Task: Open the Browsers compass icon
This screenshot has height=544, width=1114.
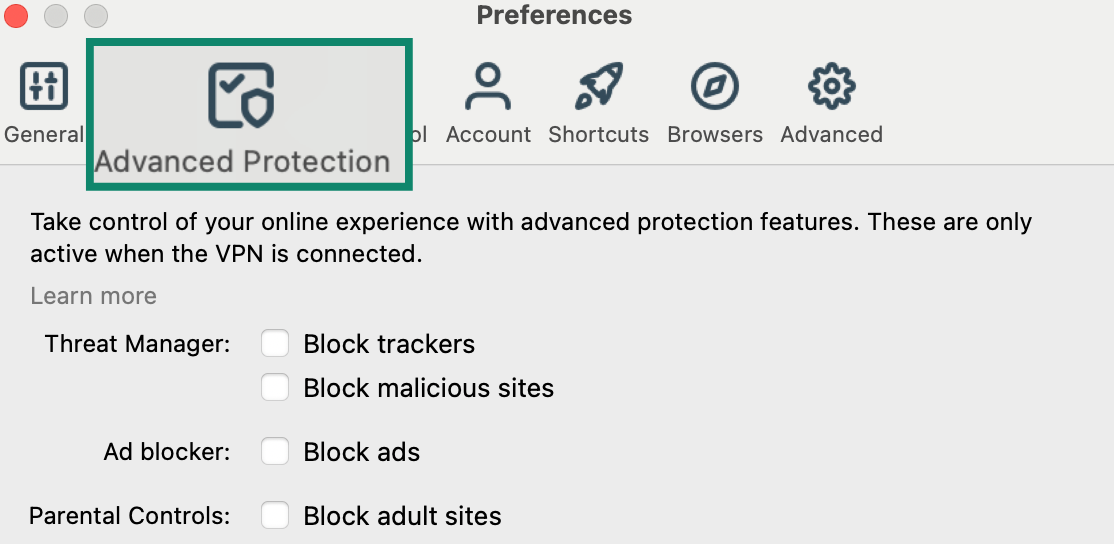Action: tap(715, 87)
